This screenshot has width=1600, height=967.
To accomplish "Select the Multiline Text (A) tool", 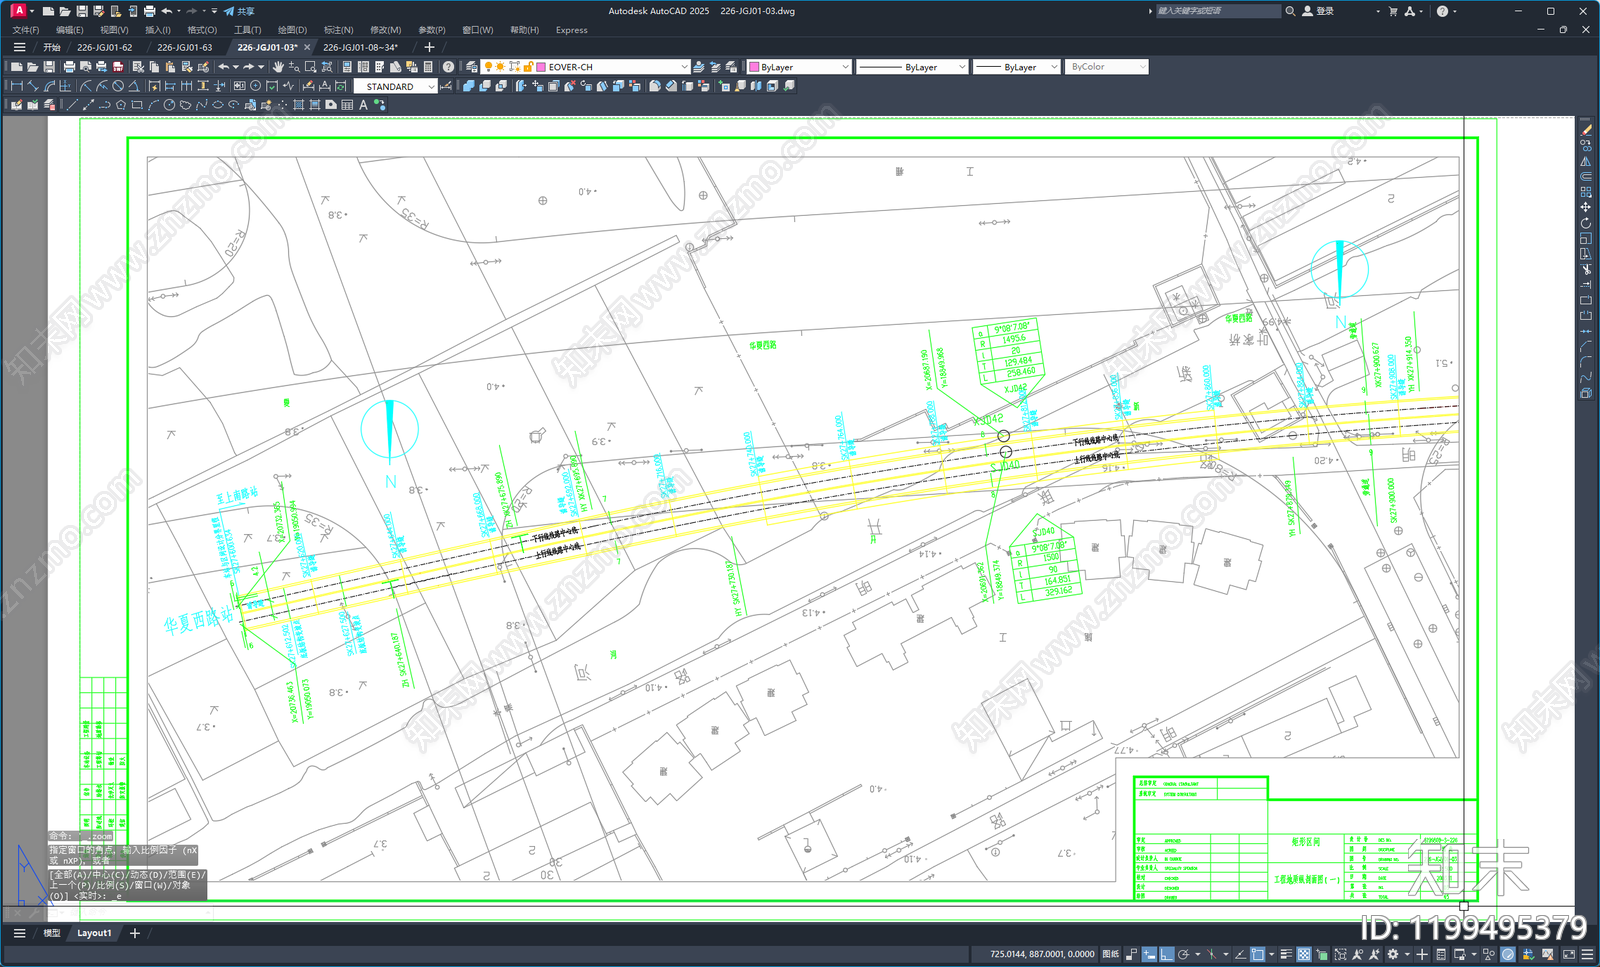I will click(363, 104).
